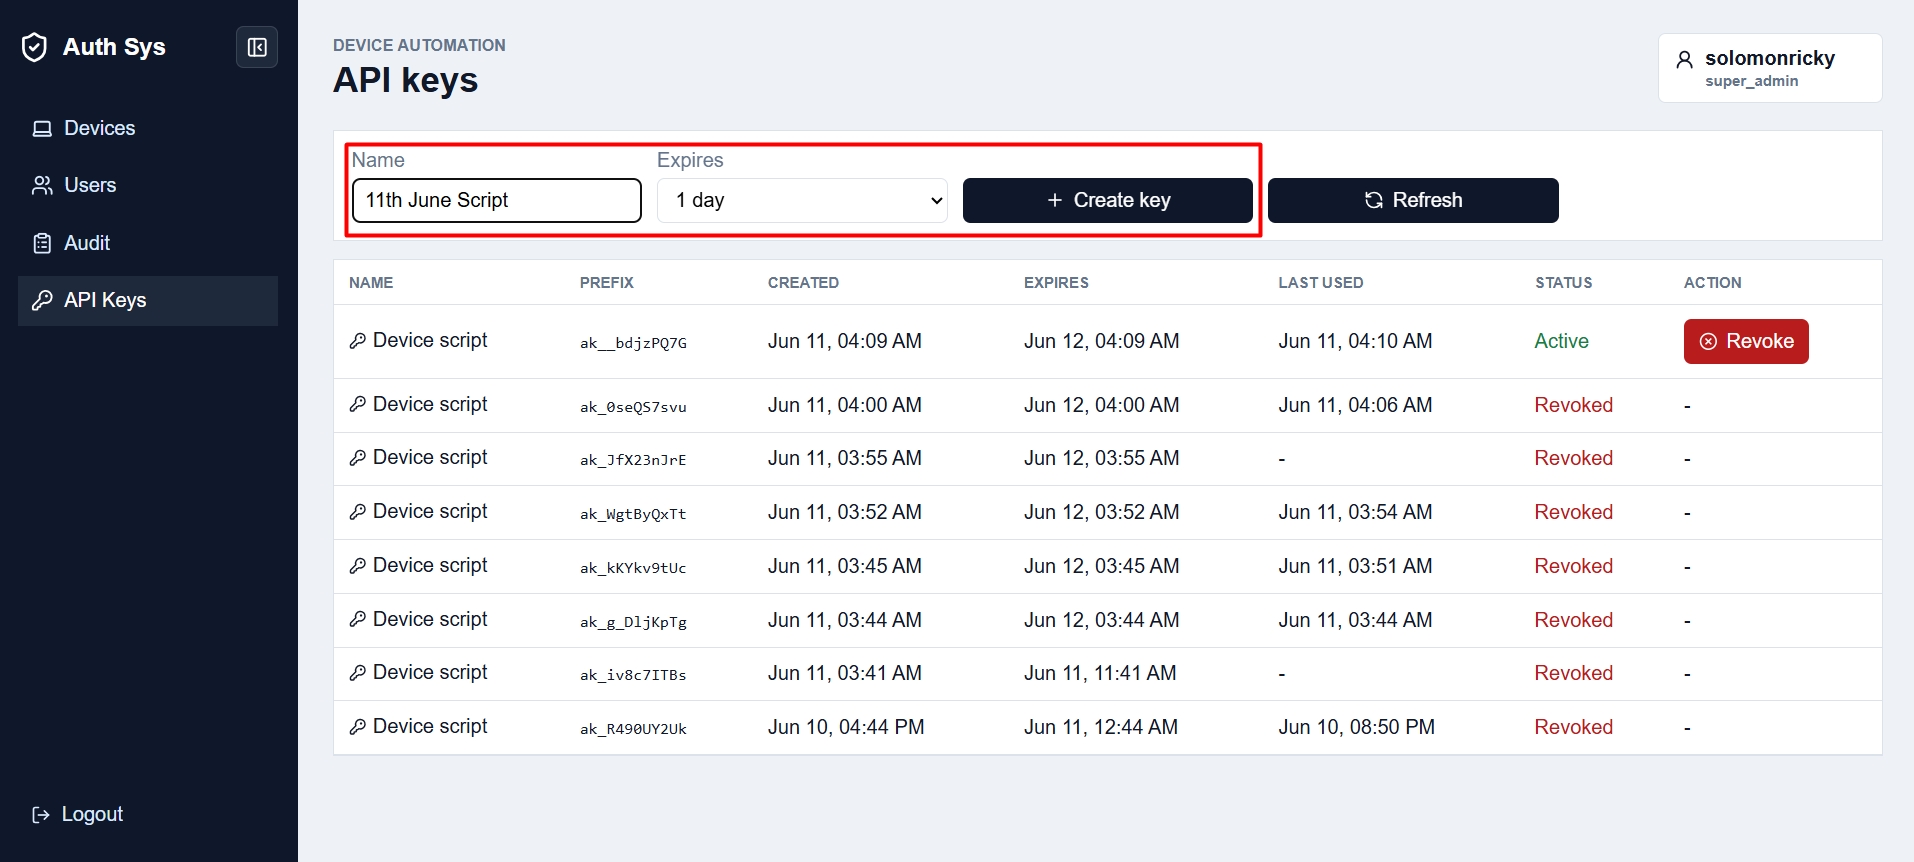Viewport: 1914px width, 862px height.
Task: Click the EXPIRES column header
Action: tap(1056, 283)
